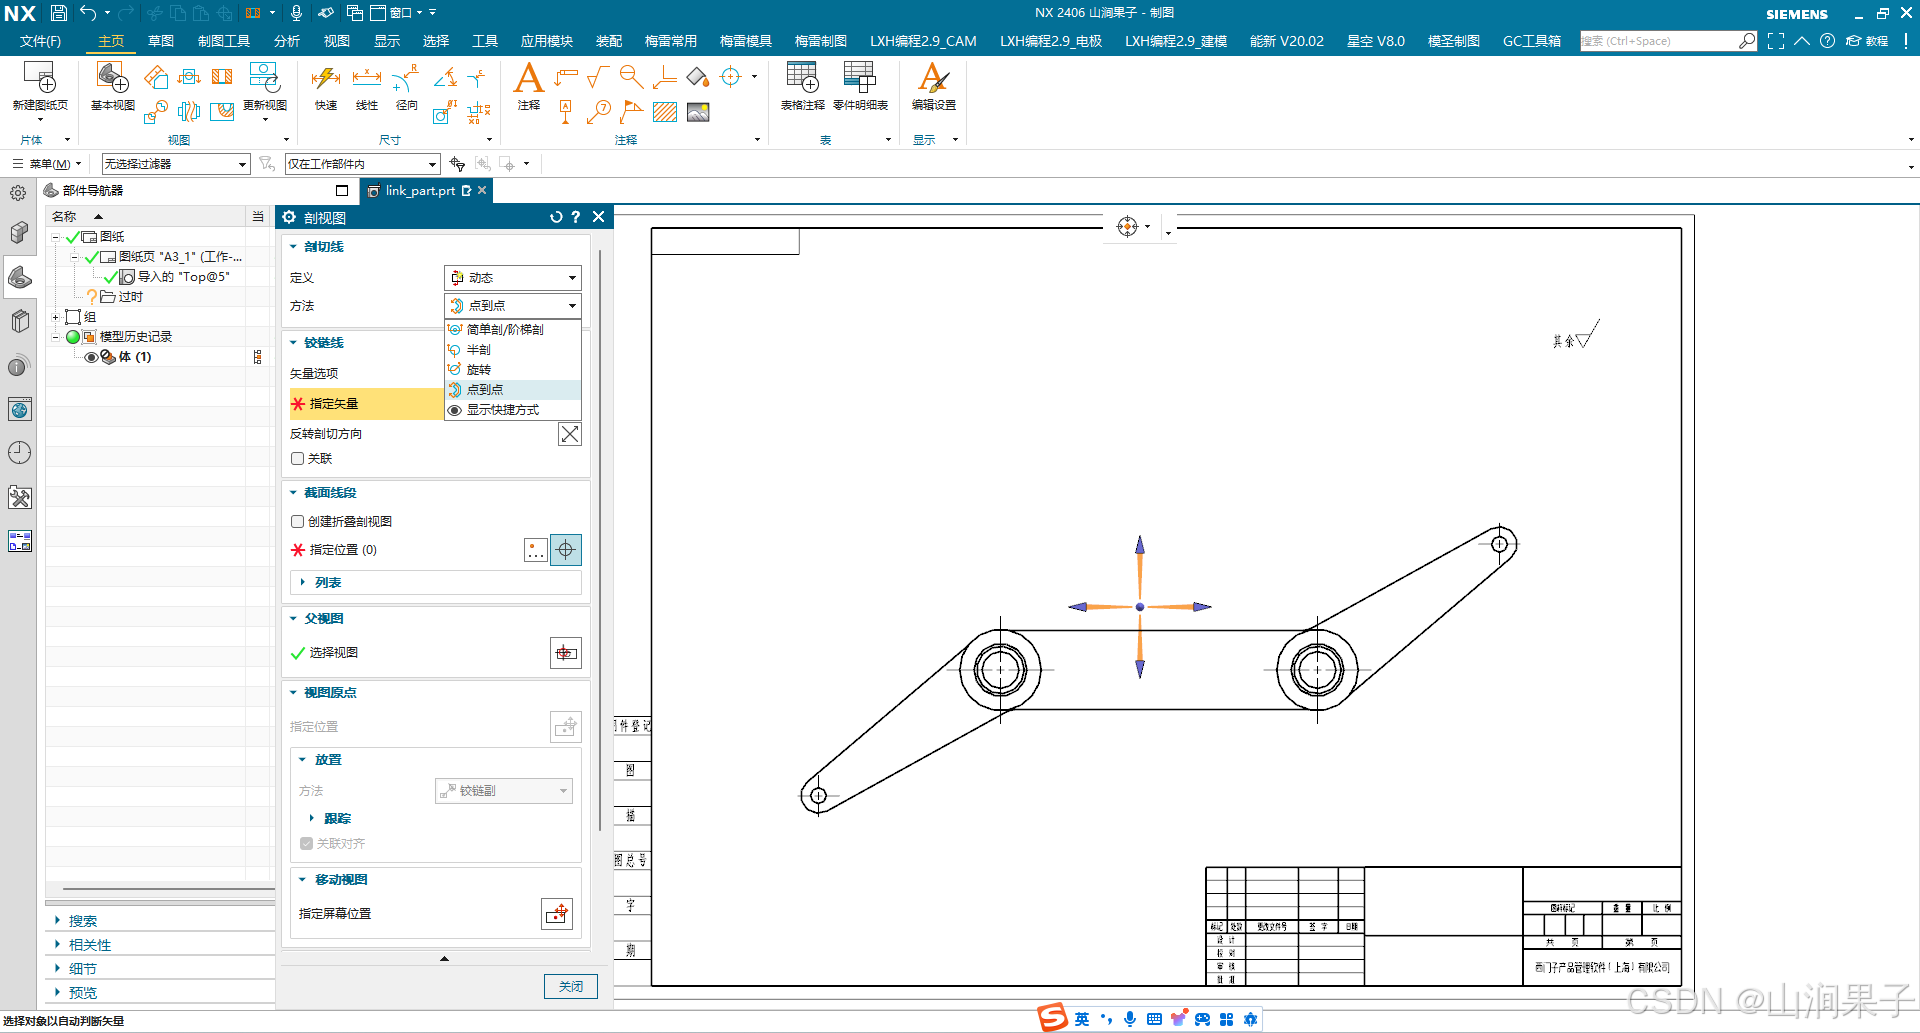The width and height of the screenshot is (1920, 1033).
Task: Choose 简单剖/阶梯剖 from method list
Action: [512, 329]
